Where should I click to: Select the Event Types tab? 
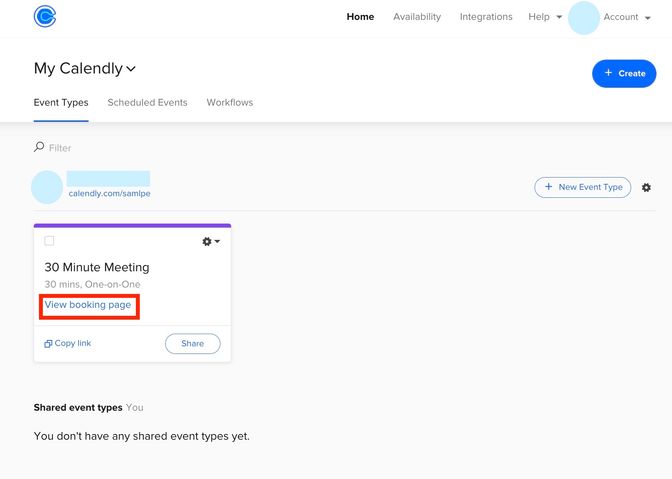click(61, 102)
